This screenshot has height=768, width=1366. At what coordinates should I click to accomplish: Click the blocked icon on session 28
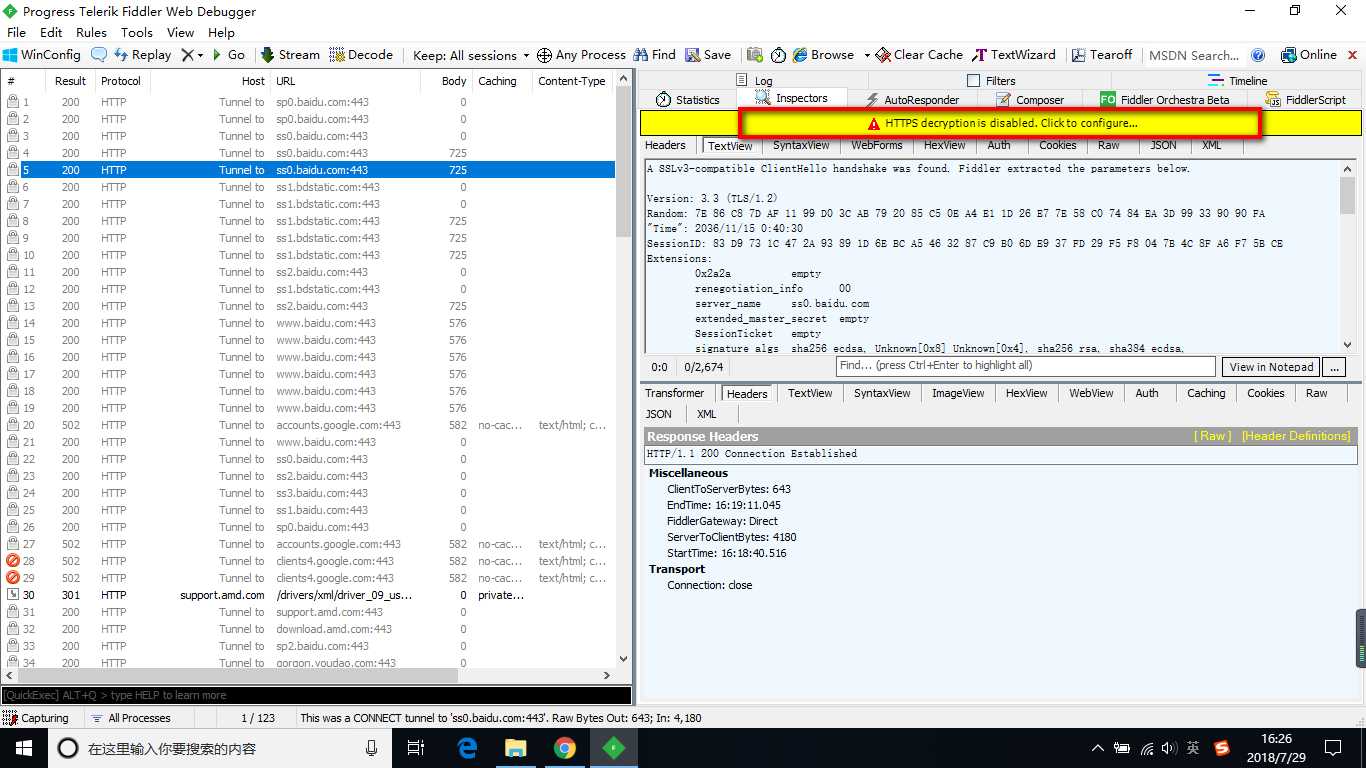(13, 561)
